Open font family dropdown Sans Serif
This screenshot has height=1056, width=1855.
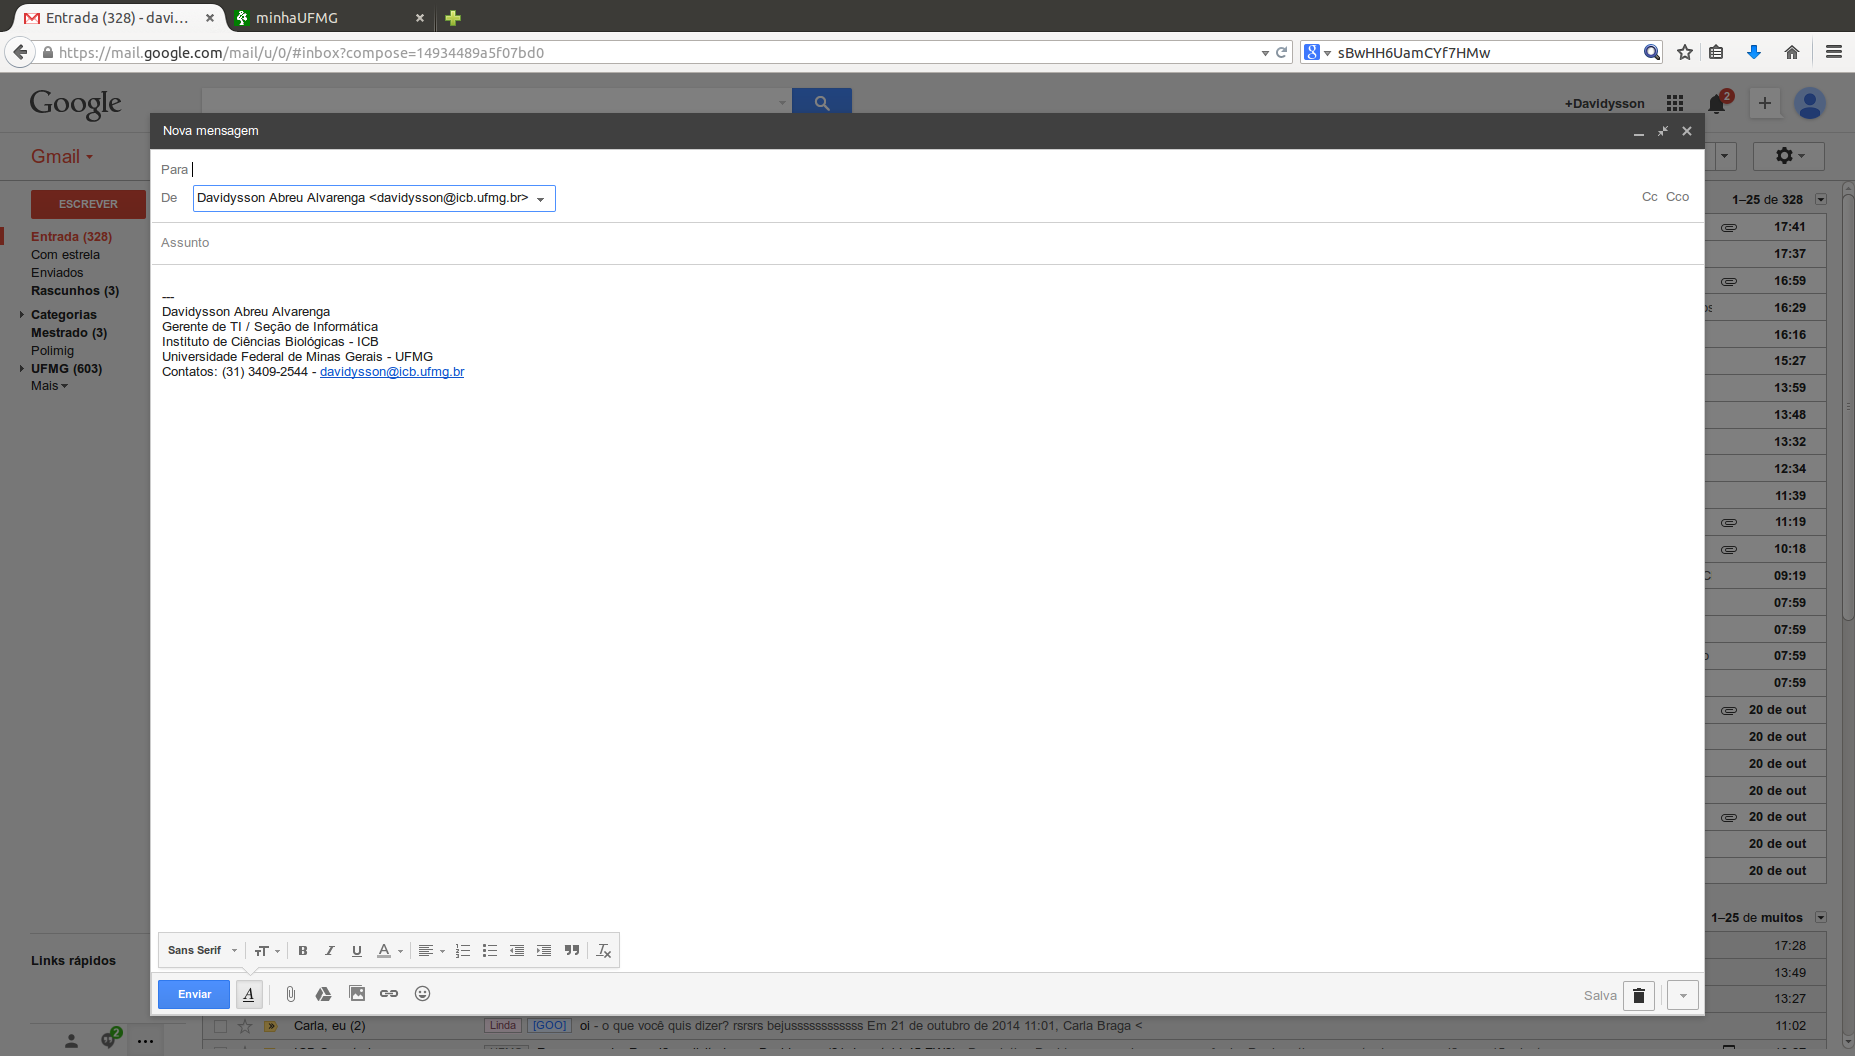click(202, 951)
